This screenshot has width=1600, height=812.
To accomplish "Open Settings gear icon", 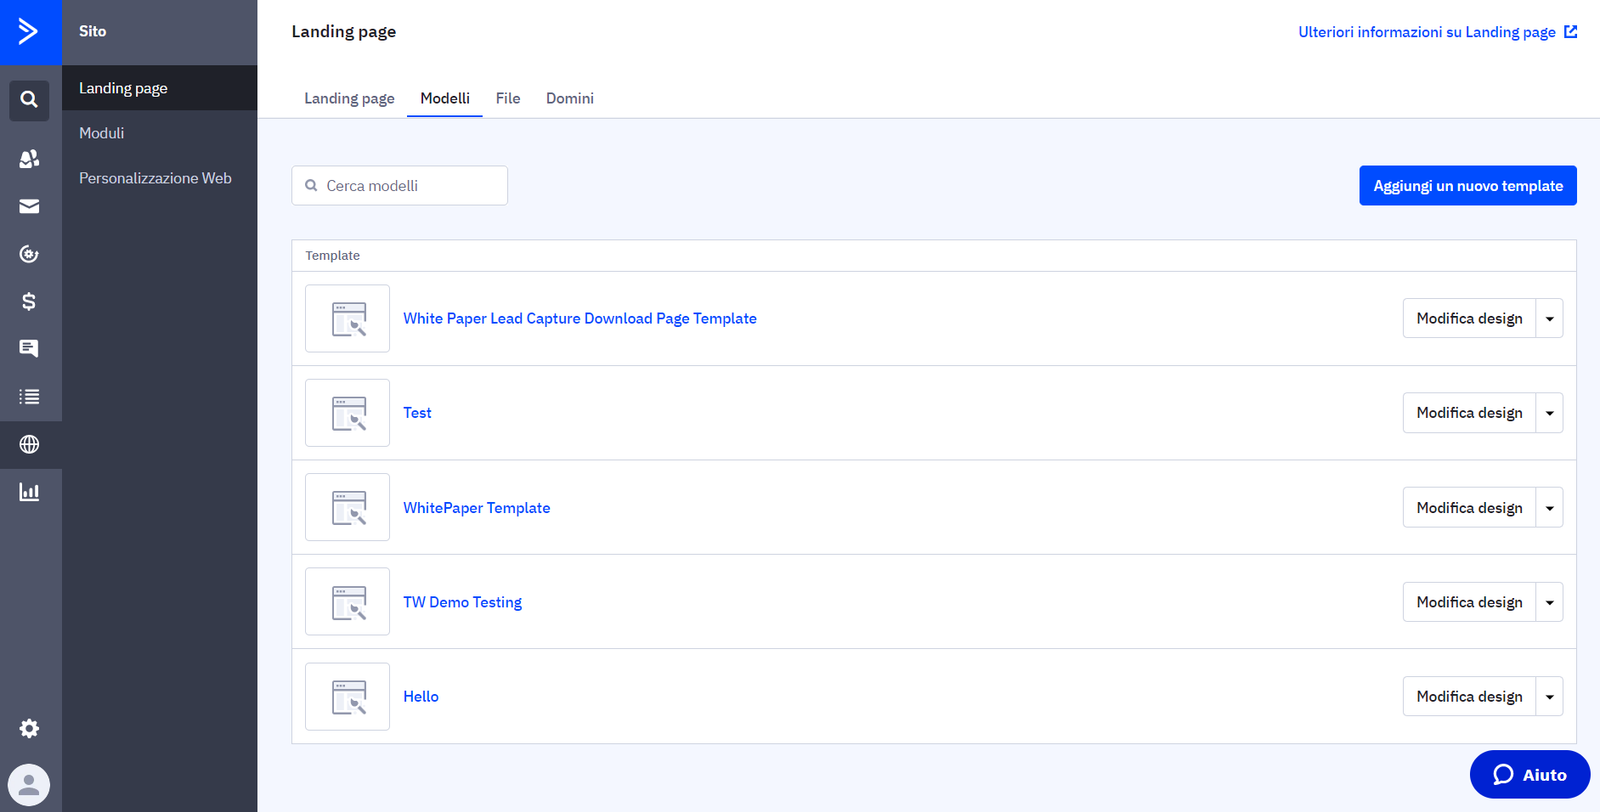I will click(29, 728).
